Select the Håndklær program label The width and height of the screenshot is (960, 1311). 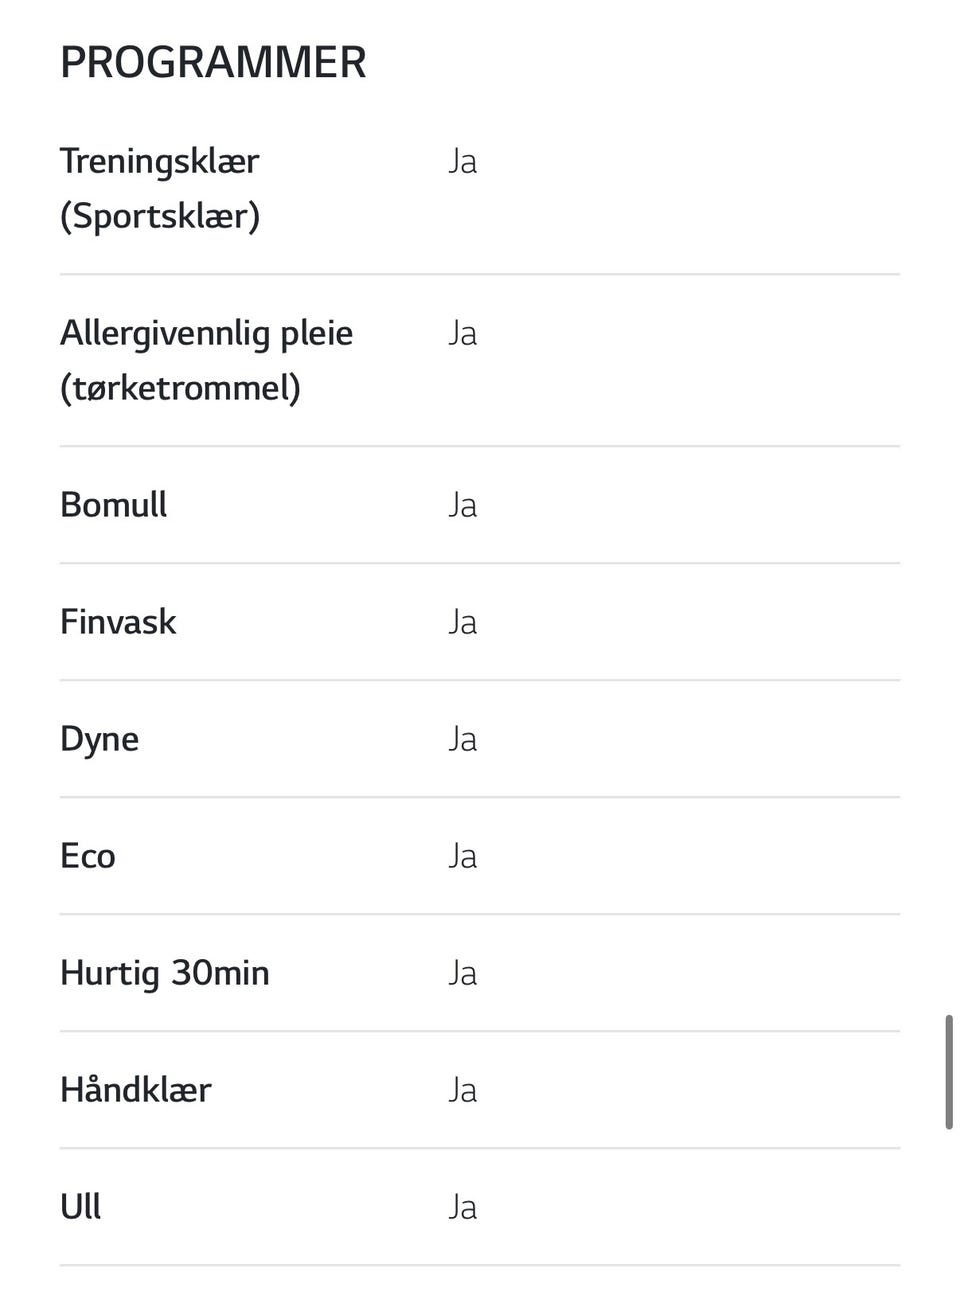136,1089
